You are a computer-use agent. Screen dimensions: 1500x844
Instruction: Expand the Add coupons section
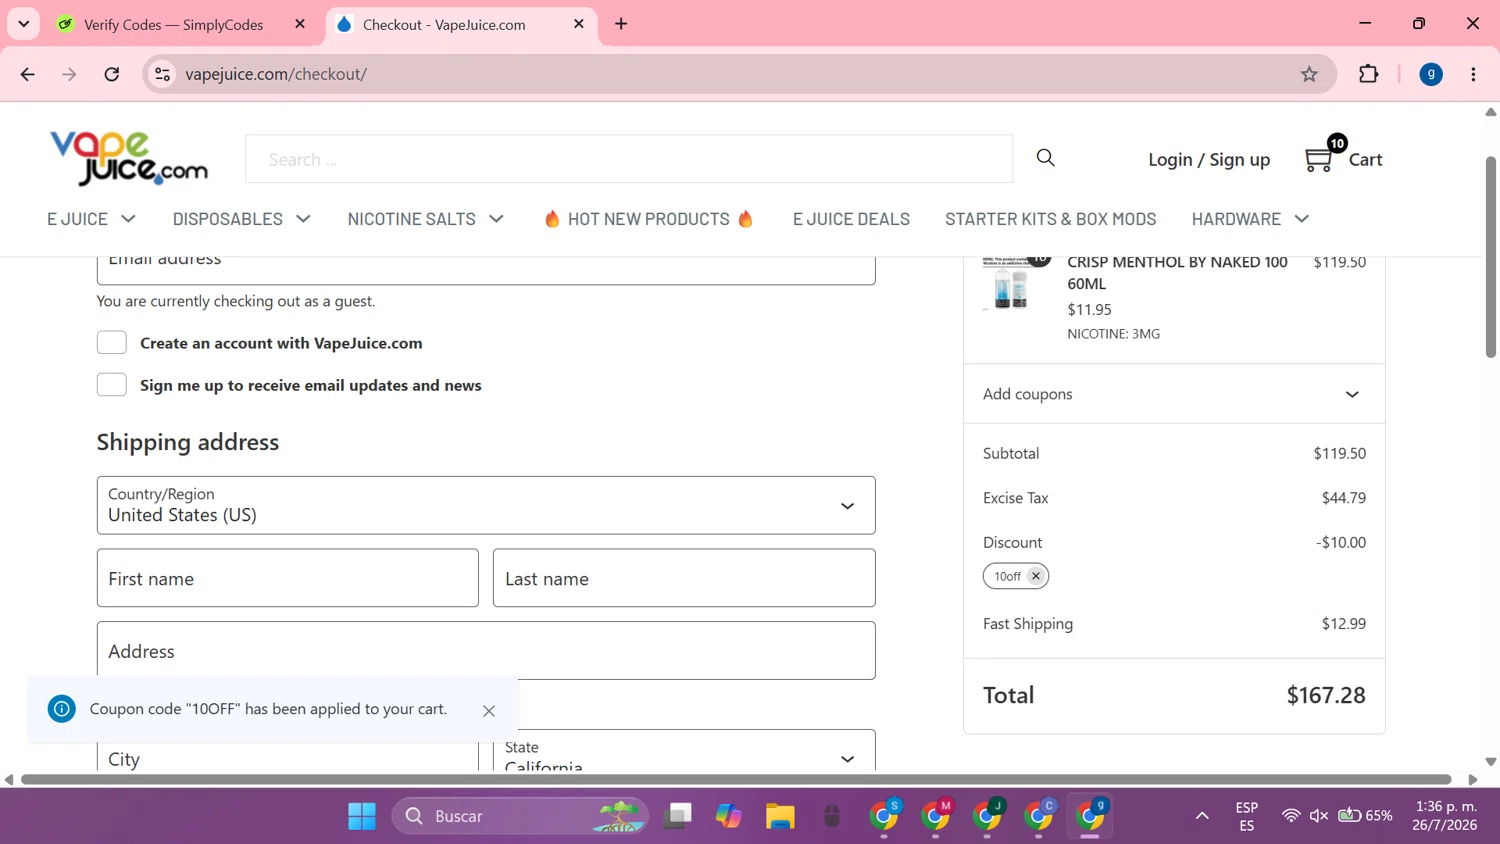[1174, 394]
